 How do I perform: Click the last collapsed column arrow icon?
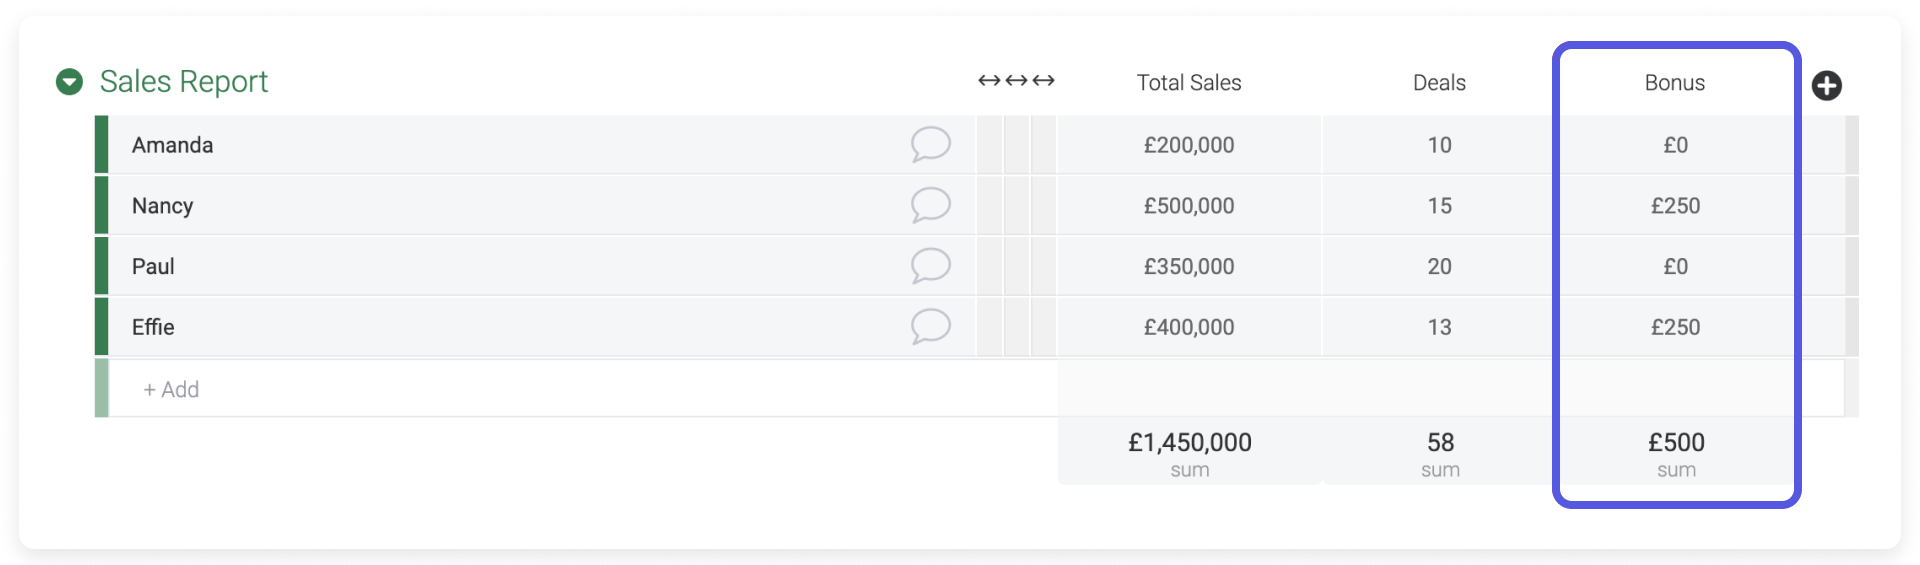point(1043,80)
